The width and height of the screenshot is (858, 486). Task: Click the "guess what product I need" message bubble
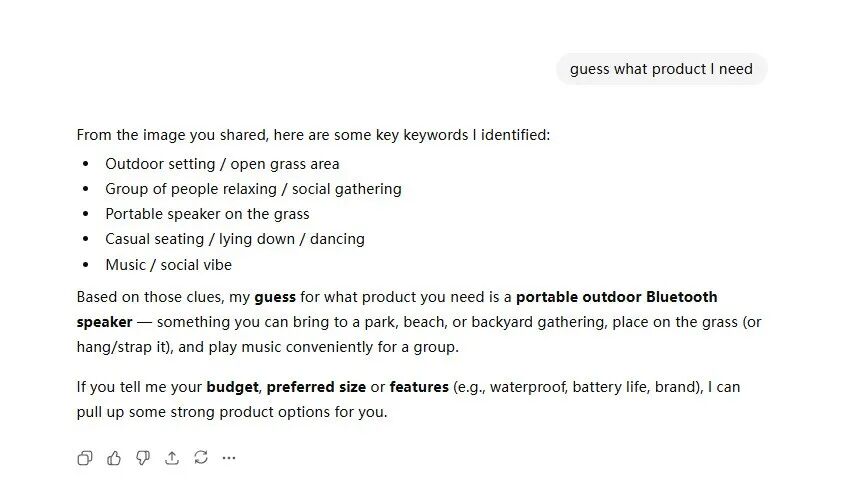[661, 69]
